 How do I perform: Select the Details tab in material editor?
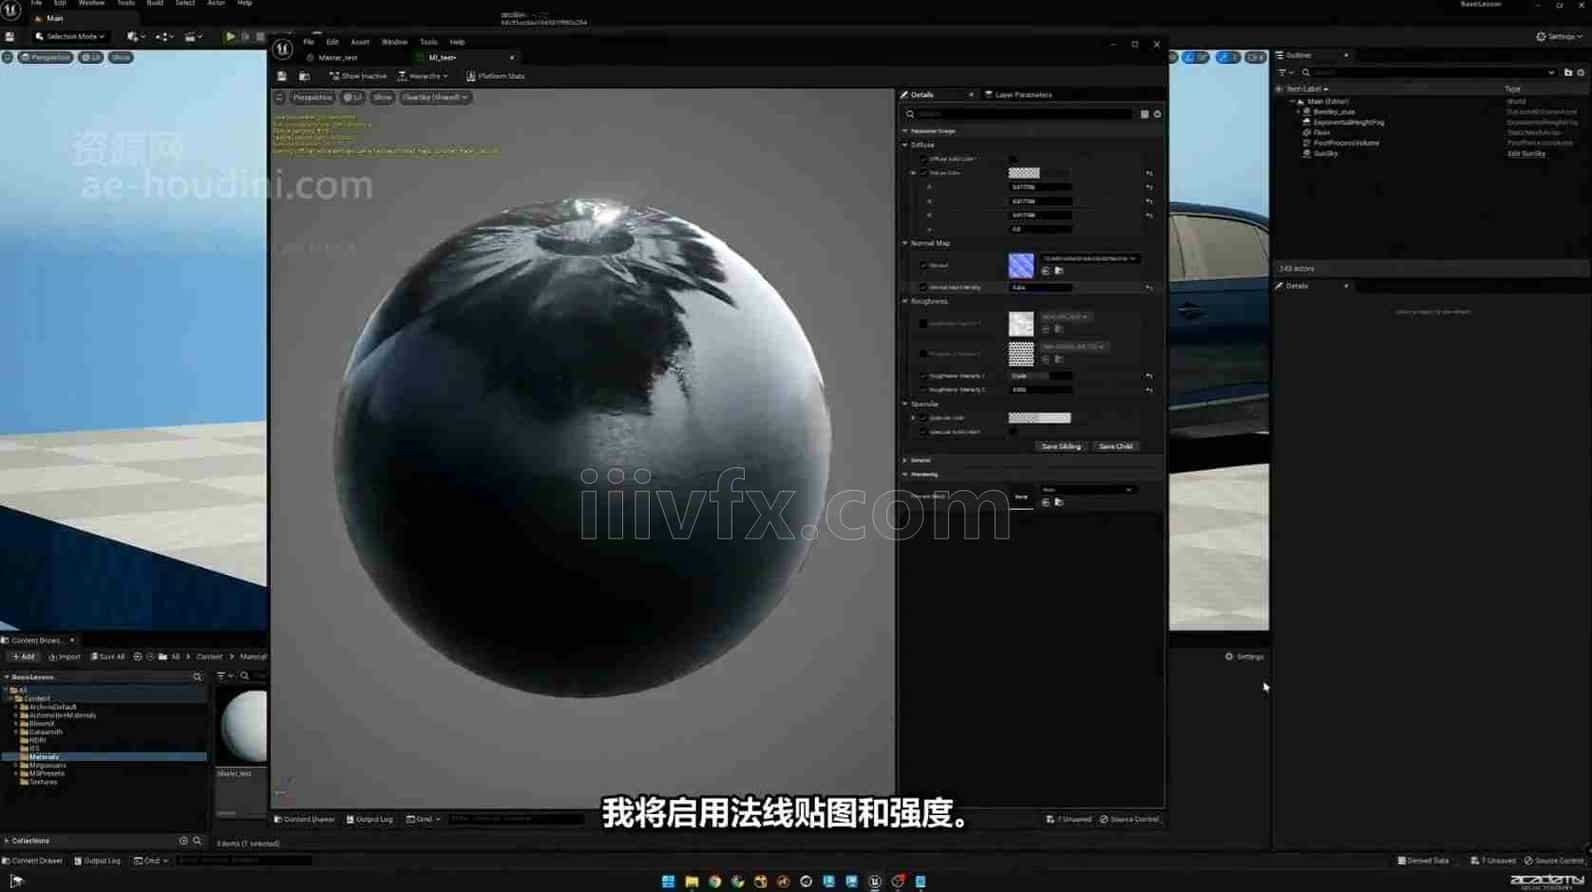pyautogui.click(x=922, y=95)
